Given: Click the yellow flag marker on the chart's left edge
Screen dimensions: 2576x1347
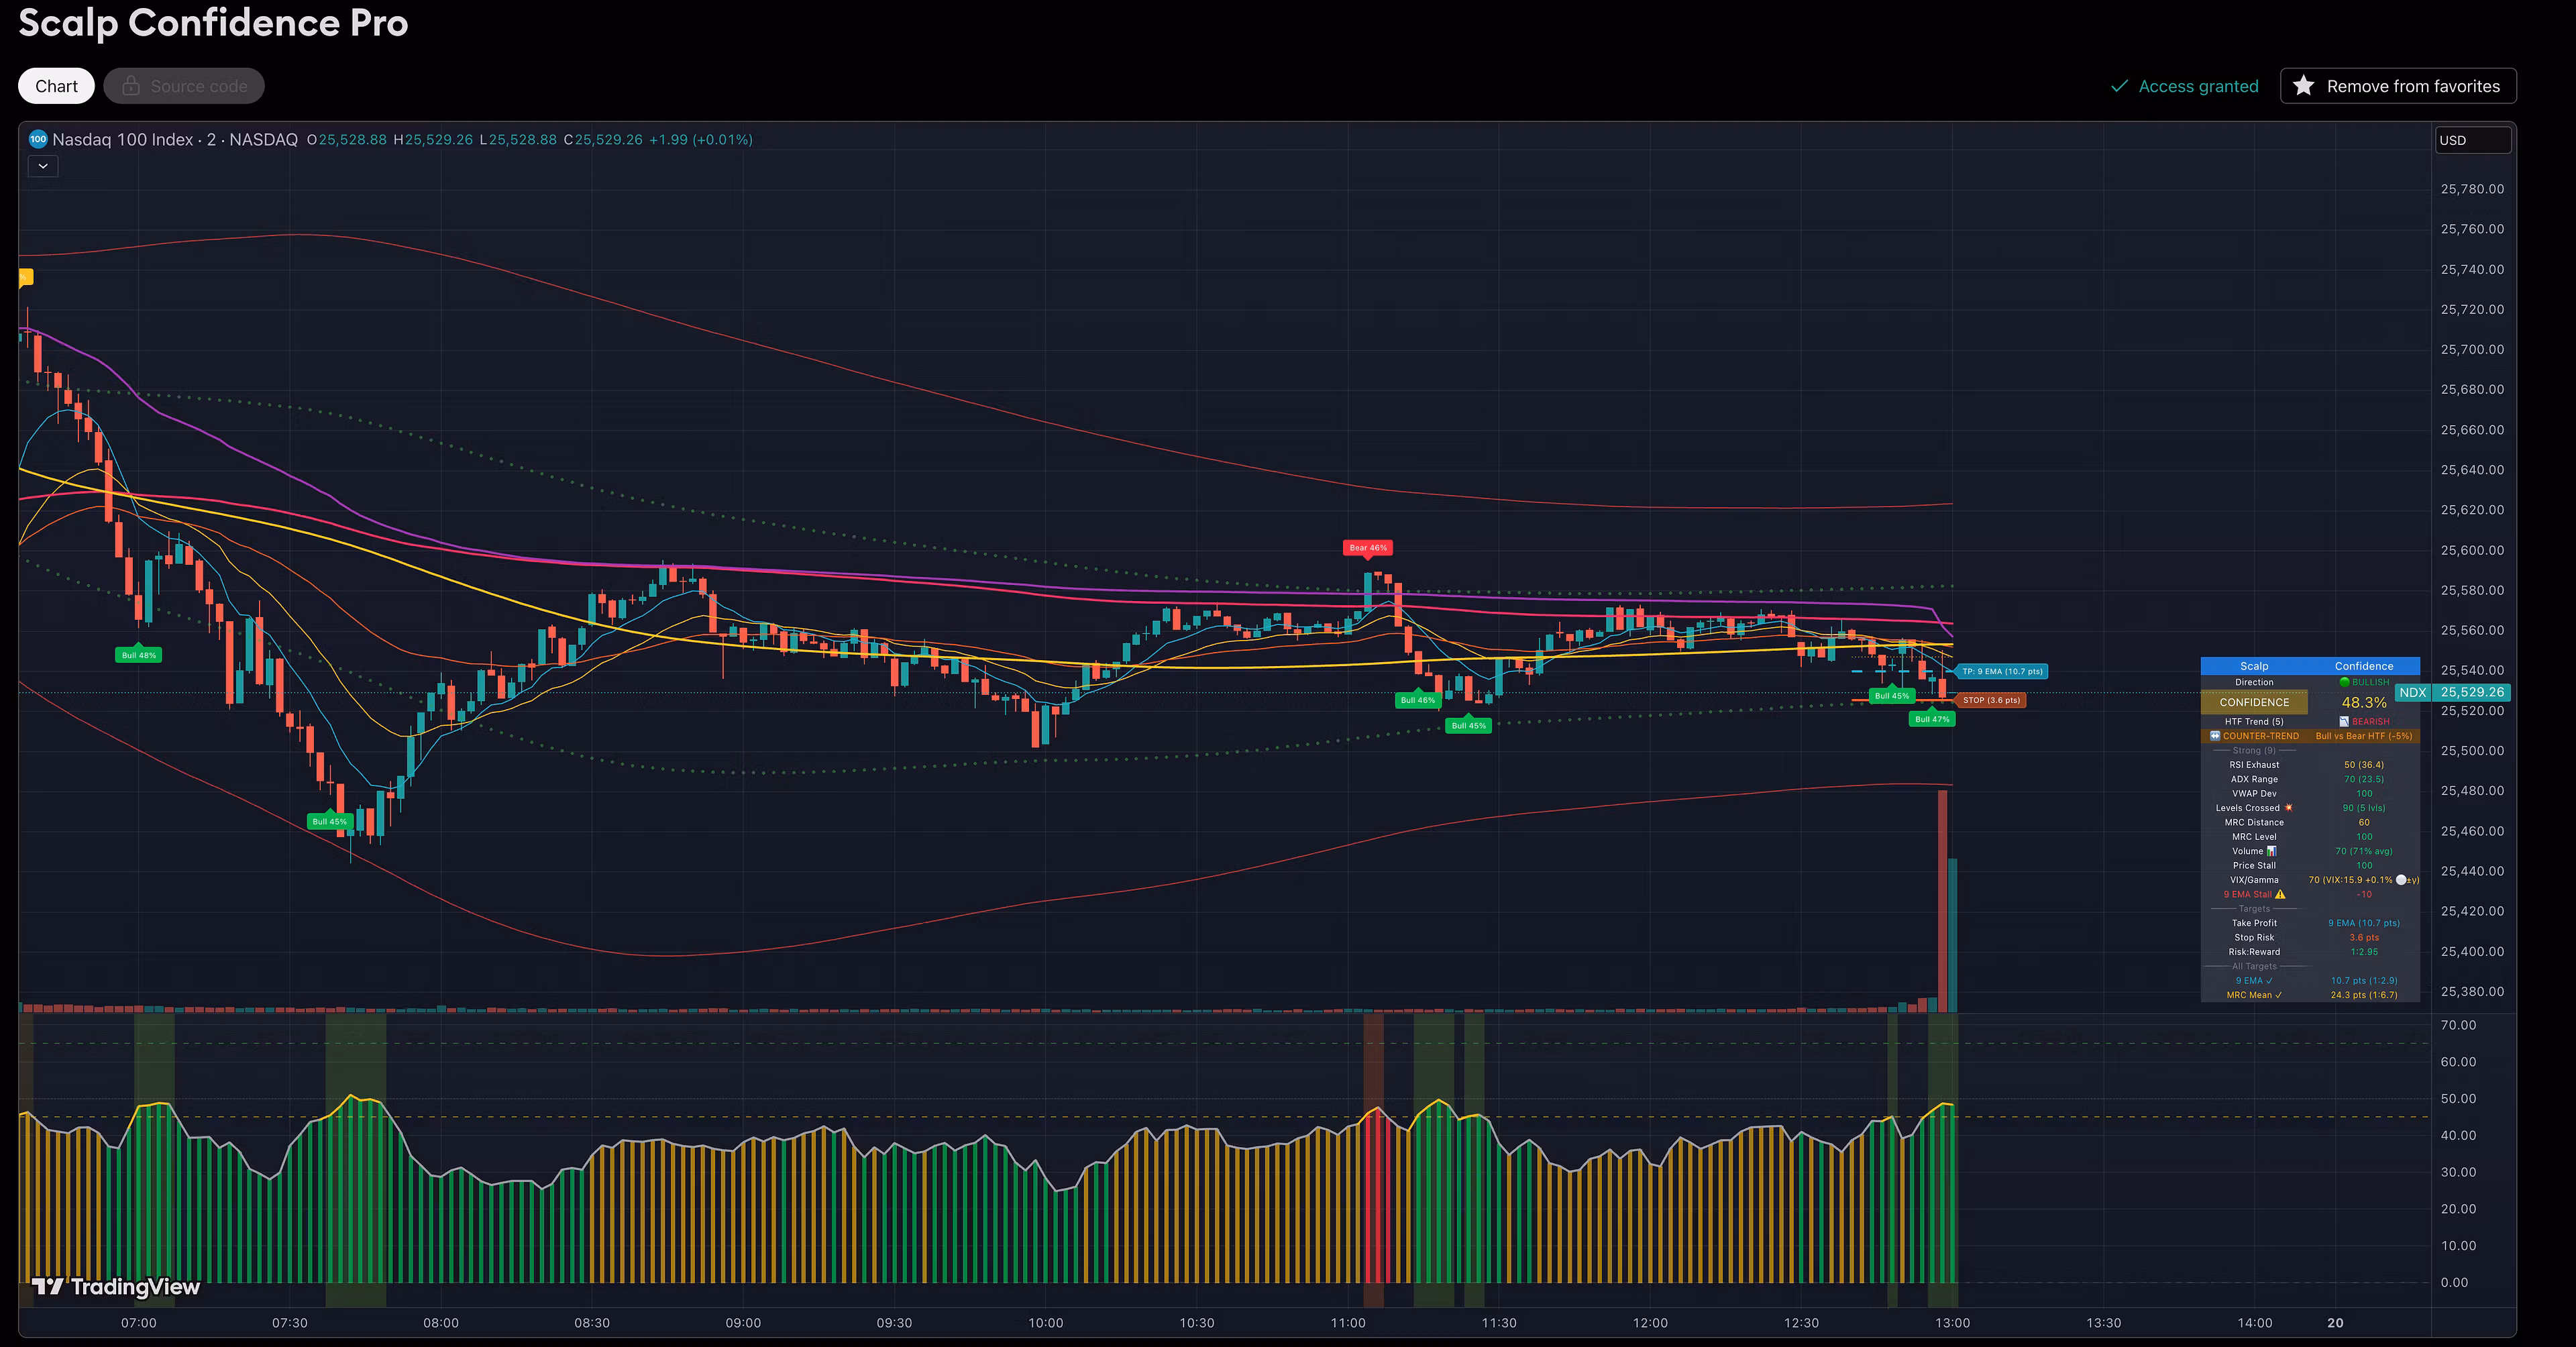Looking at the screenshot, I should tap(26, 277).
